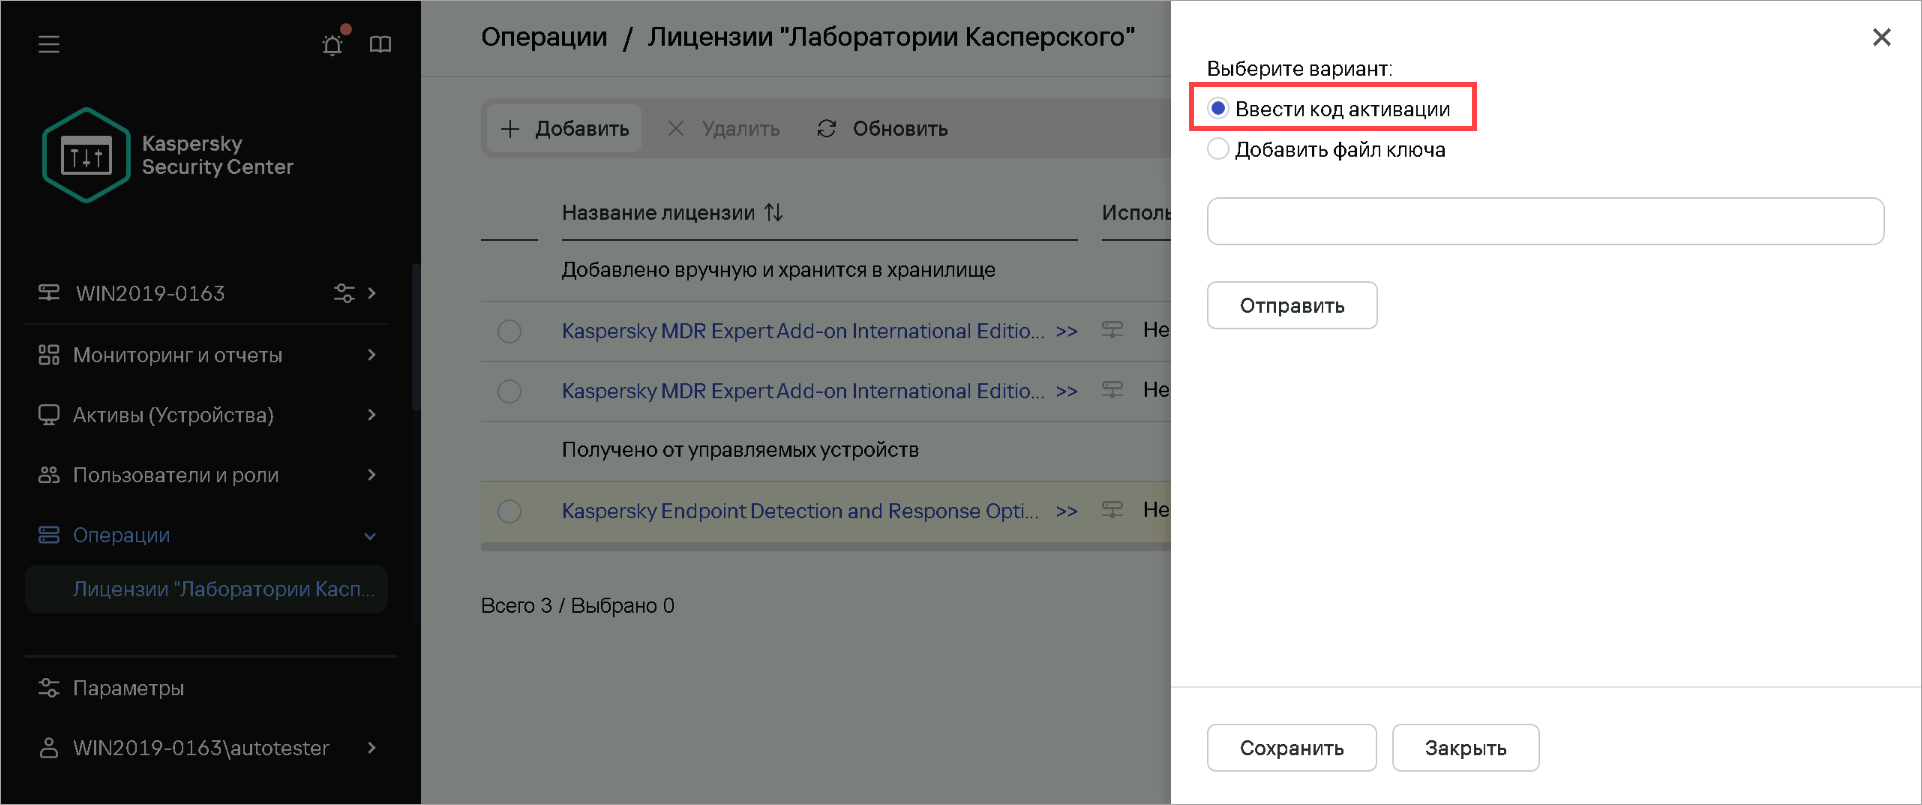Expand Monitoring and reports section
This screenshot has width=1922, height=805.
pyautogui.click(x=372, y=355)
